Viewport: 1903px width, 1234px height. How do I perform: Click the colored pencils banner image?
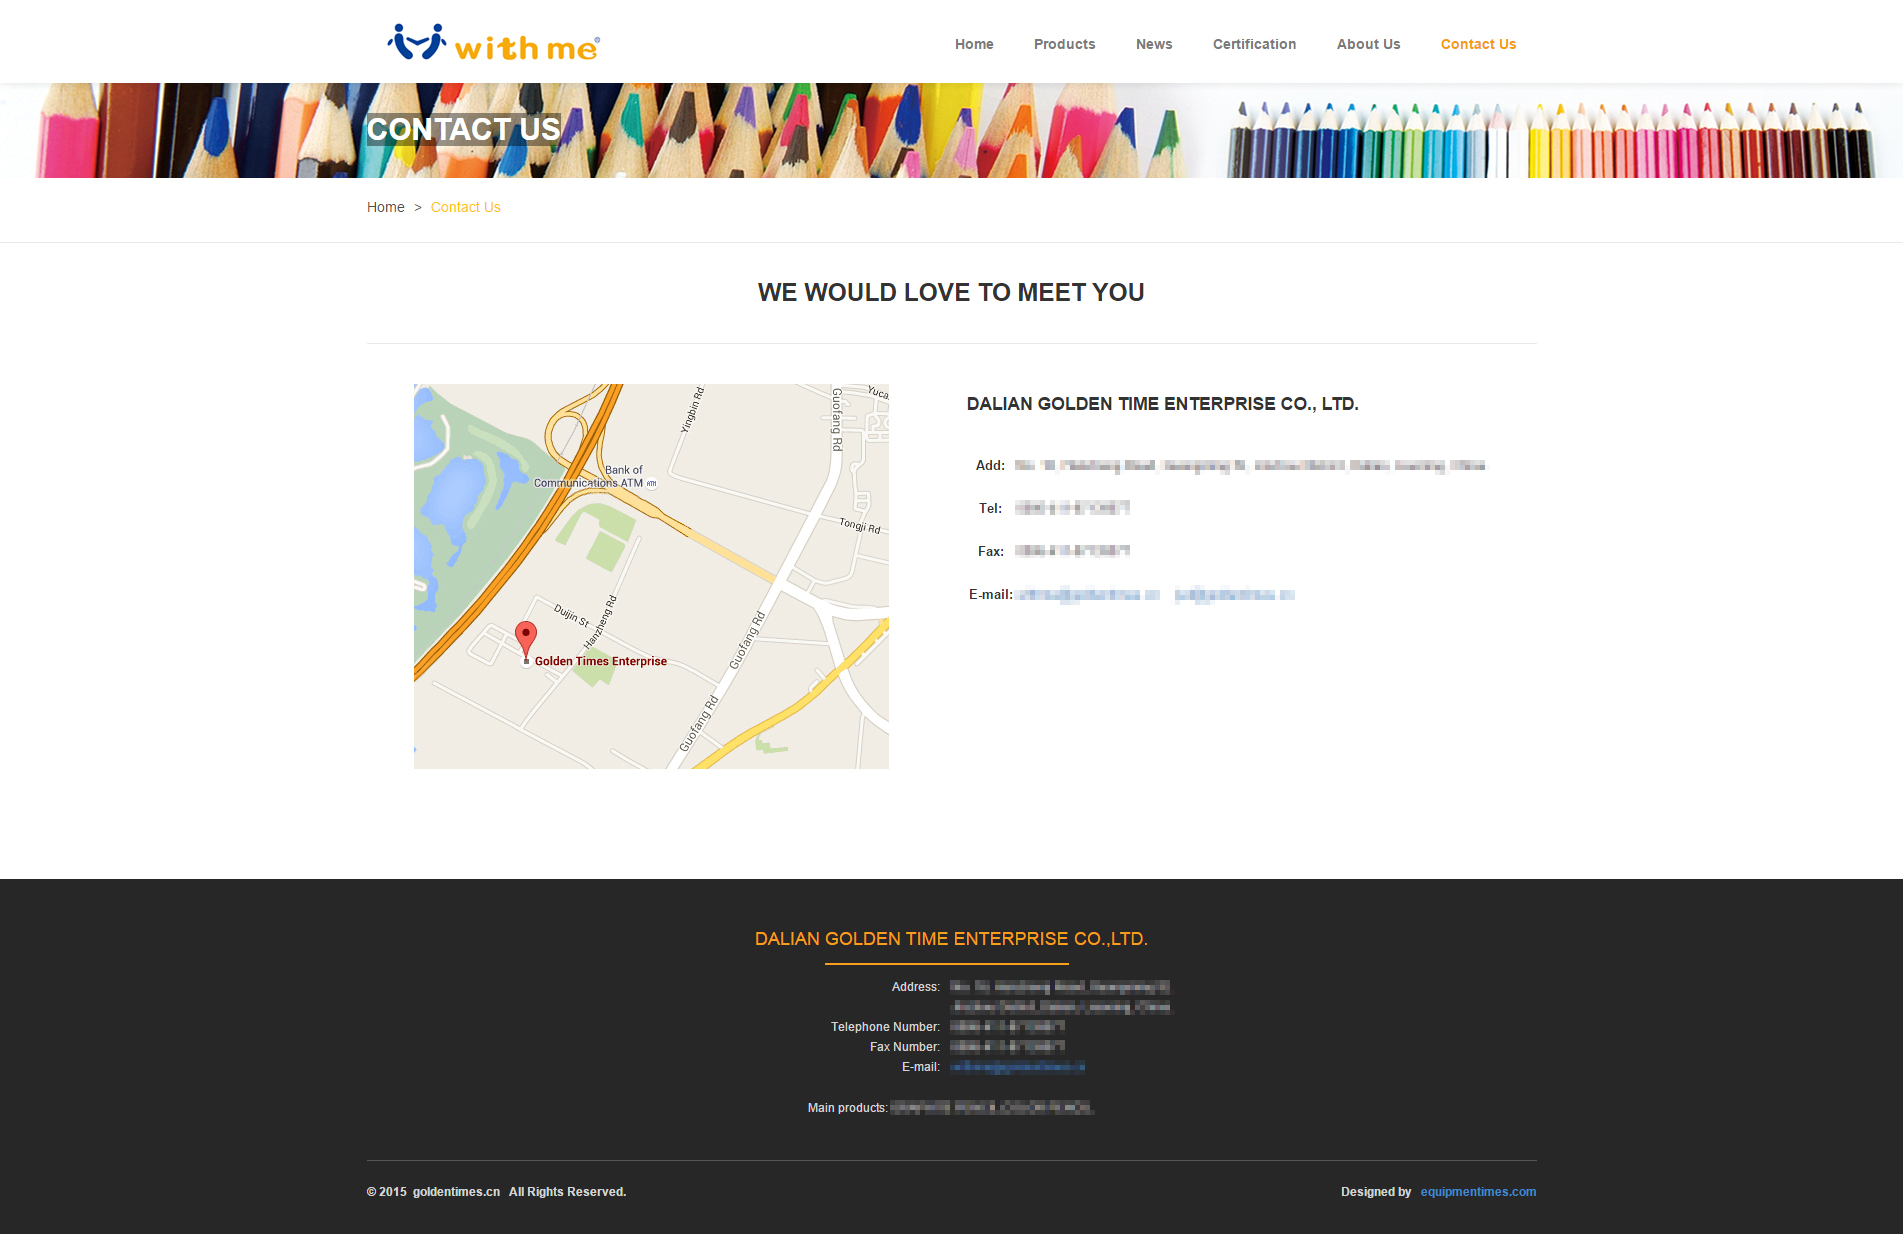1100,130
